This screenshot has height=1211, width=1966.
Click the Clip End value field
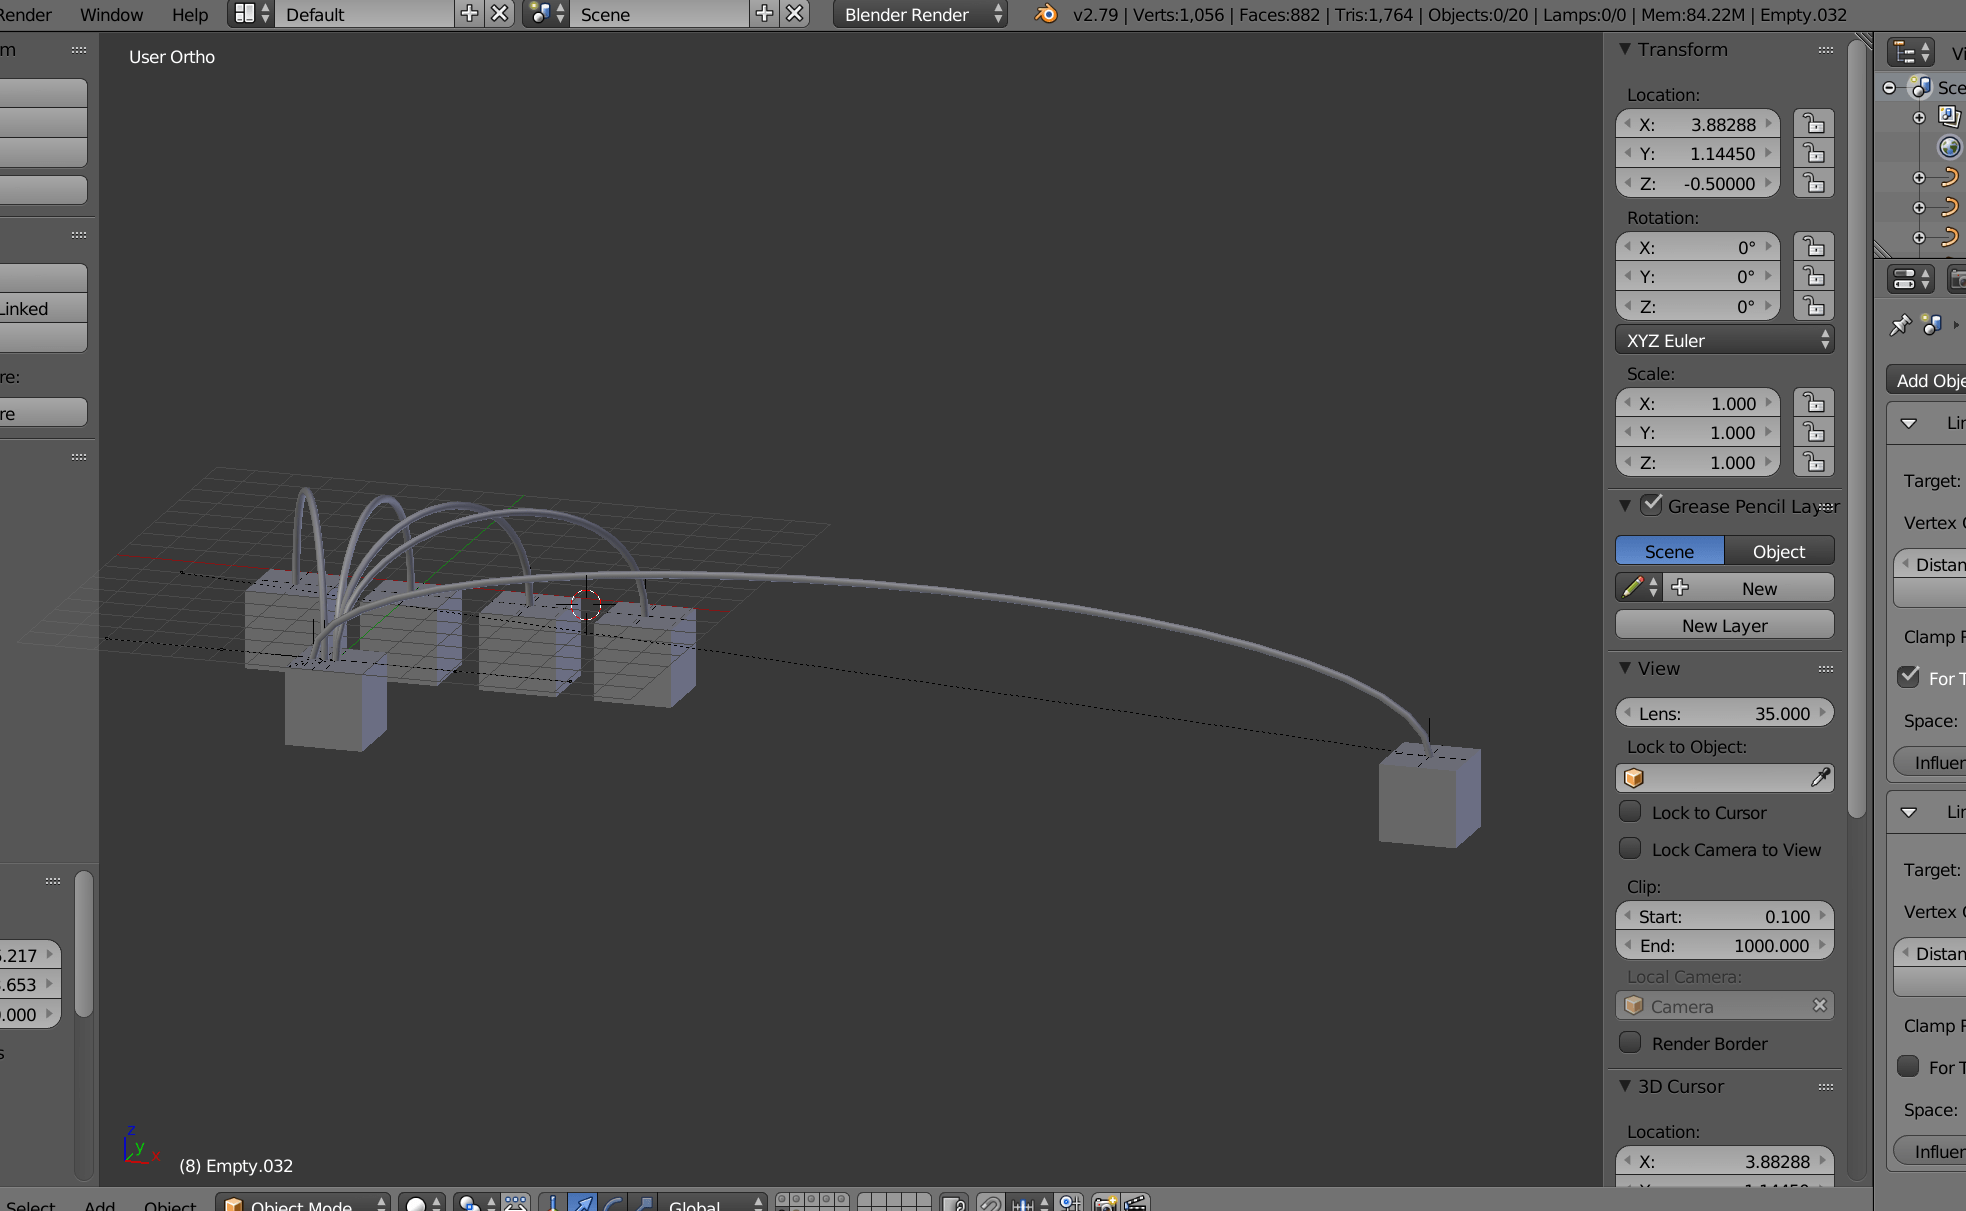pyautogui.click(x=1725, y=945)
